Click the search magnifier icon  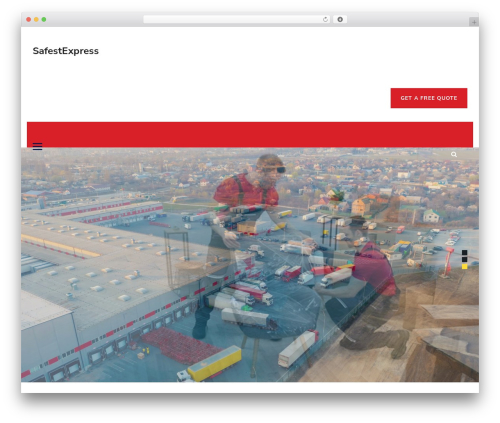coord(454,154)
